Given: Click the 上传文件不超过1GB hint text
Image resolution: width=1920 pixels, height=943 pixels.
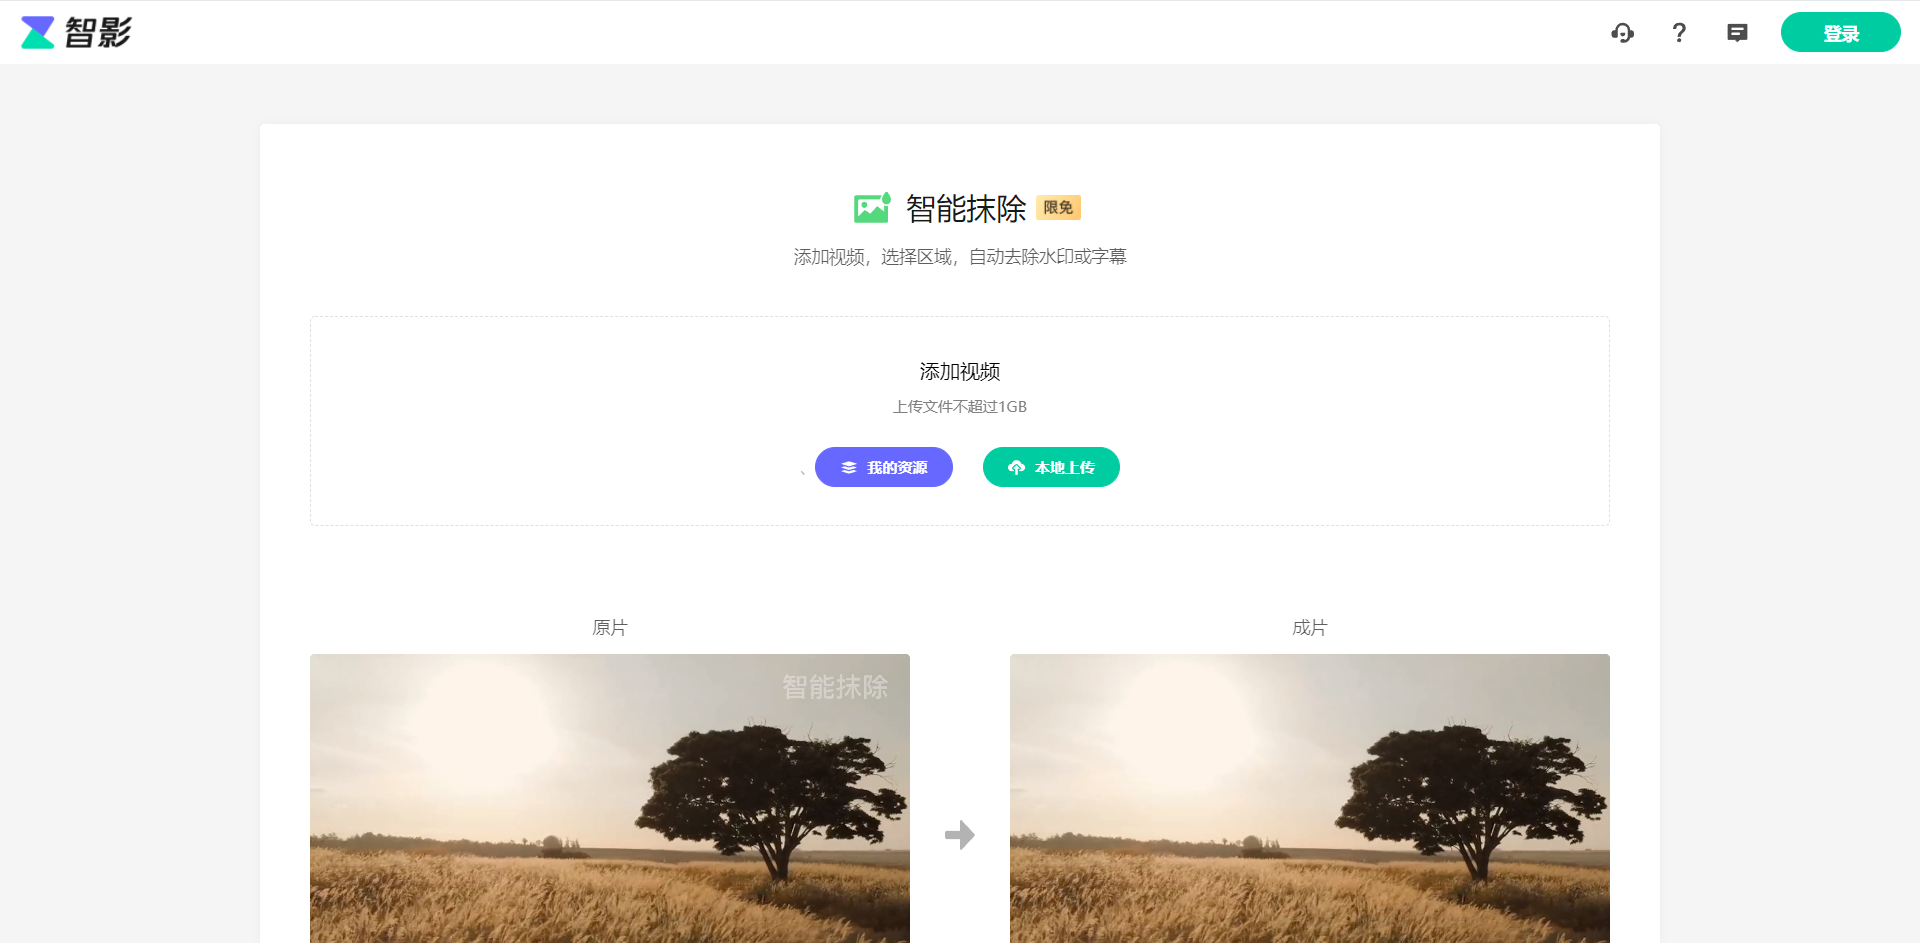Looking at the screenshot, I should pos(959,407).
